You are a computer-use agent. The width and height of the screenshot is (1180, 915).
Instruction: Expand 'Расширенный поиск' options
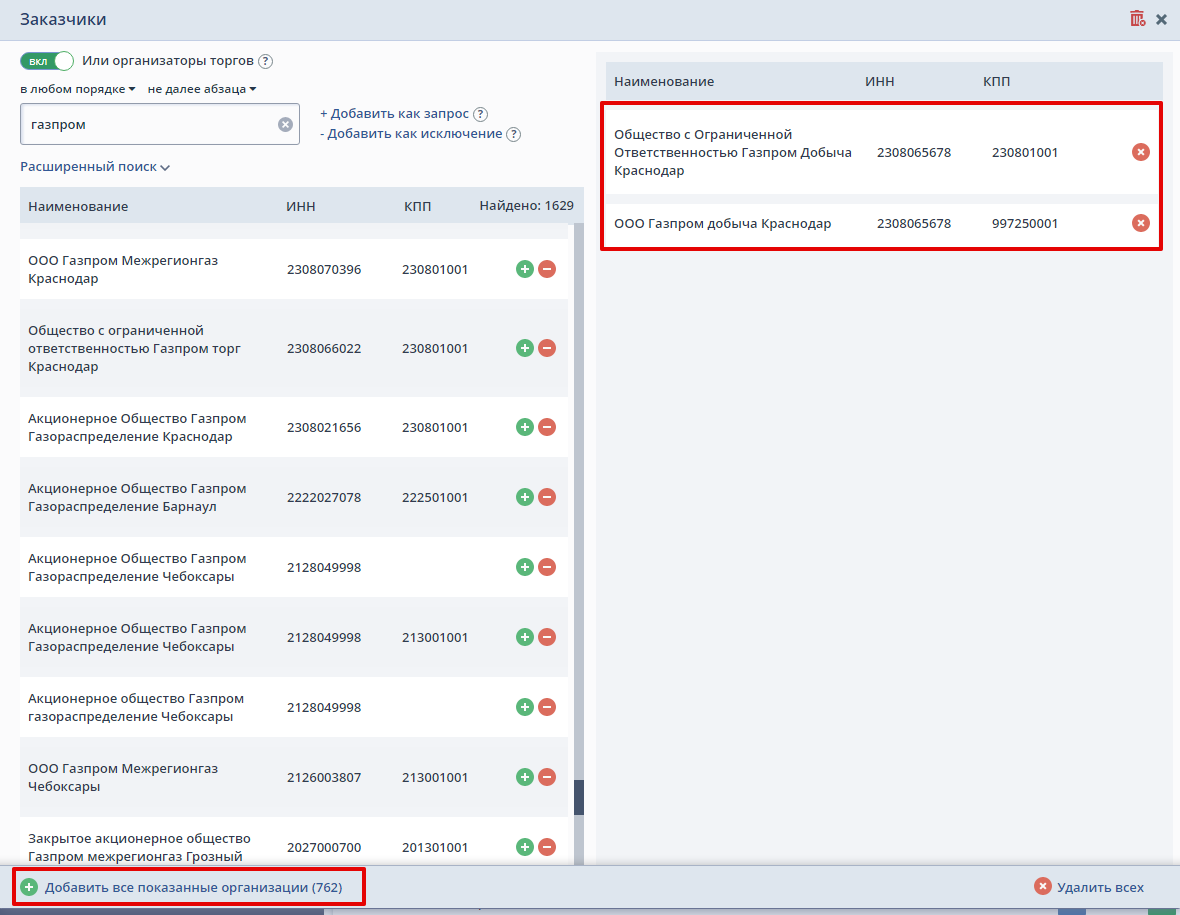point(95,166)
